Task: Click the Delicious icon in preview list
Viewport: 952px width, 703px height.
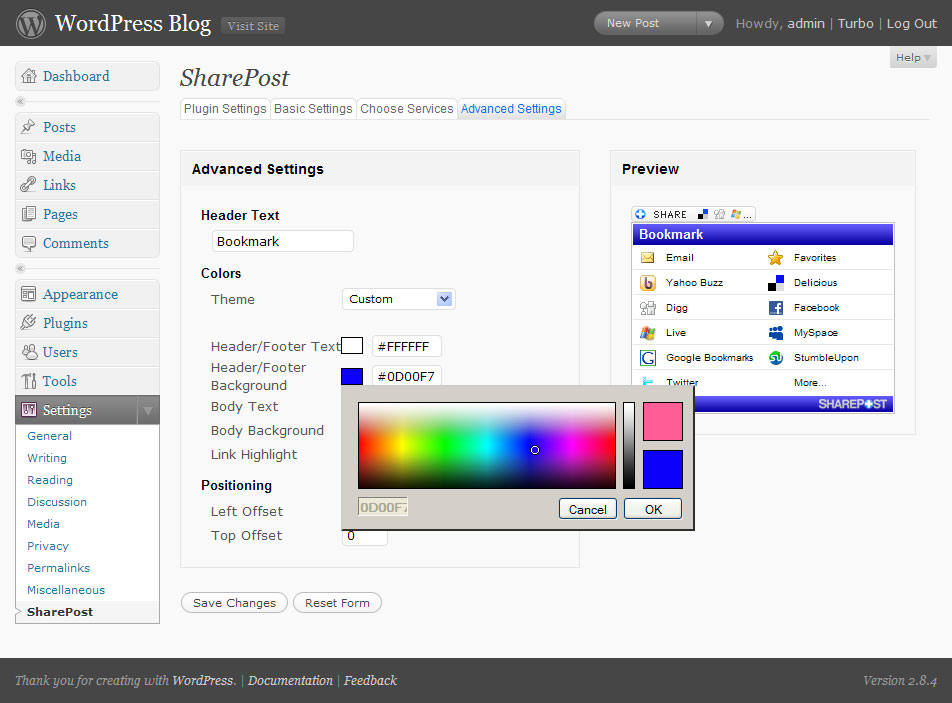Action: pyautogui.click(x=775, y=283)
